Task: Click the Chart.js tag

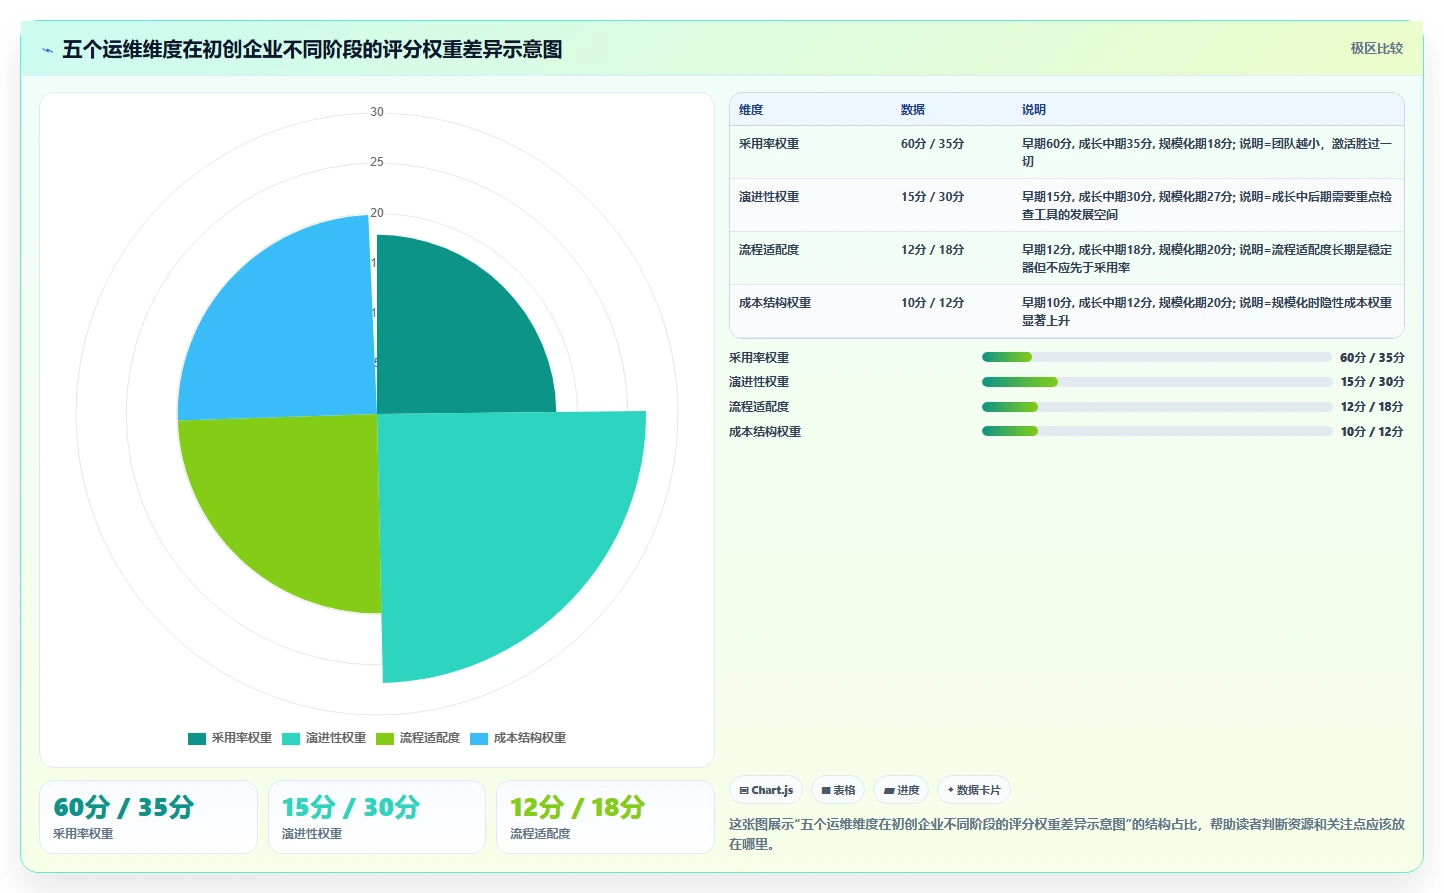Action: point(766,790)
